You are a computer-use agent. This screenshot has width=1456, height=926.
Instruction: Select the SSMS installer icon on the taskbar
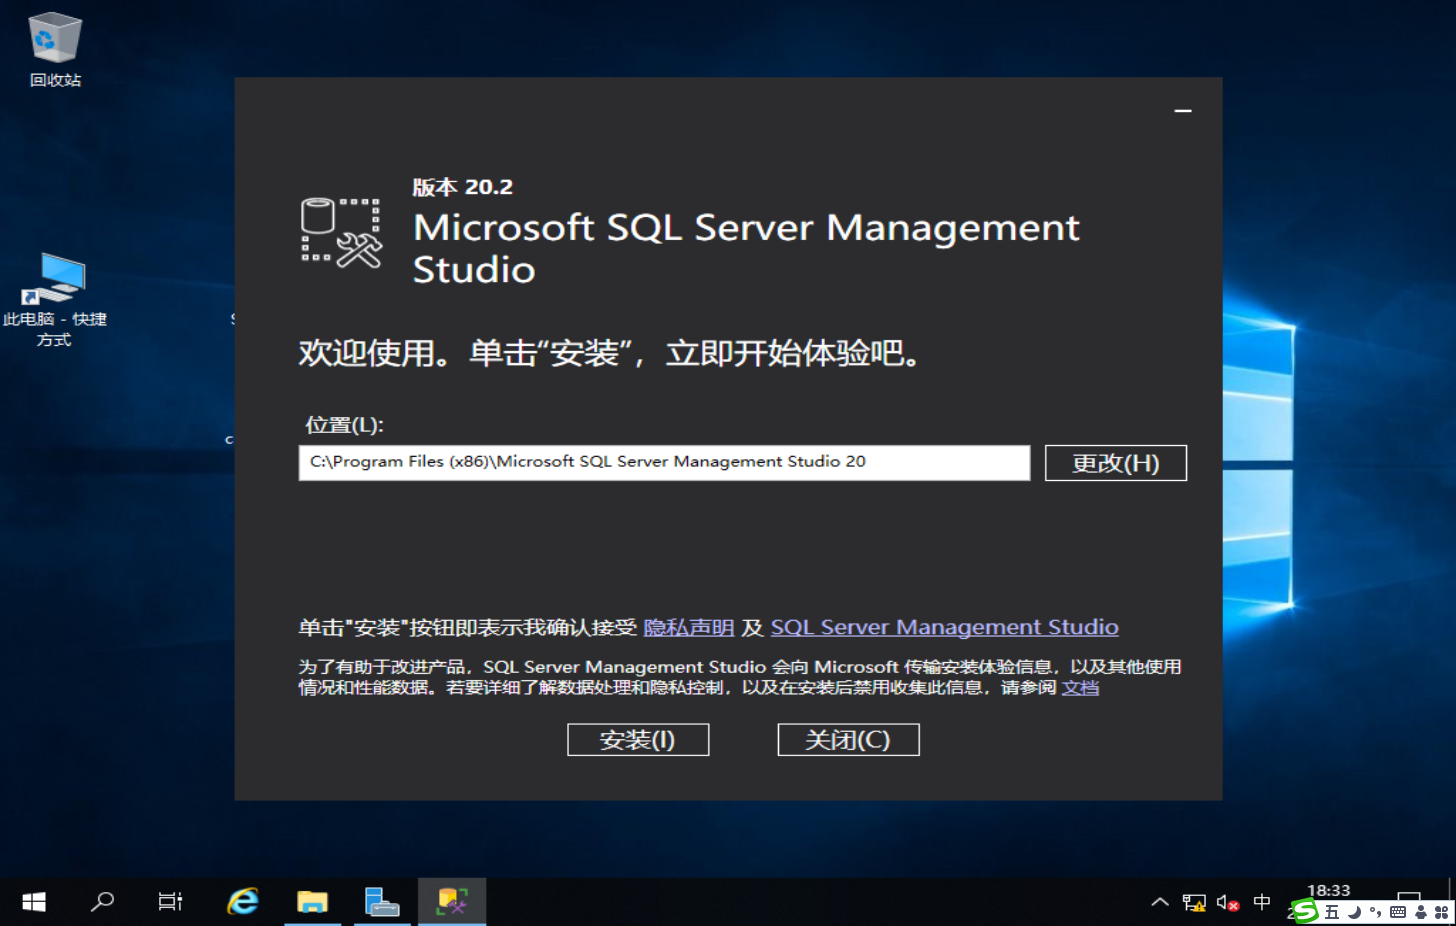tap(451, 901)
